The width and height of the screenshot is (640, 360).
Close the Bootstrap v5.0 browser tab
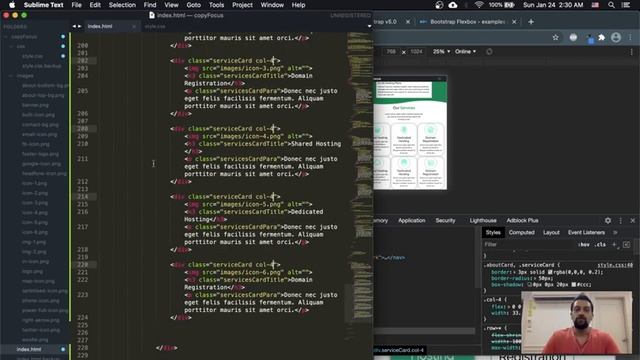tap(408, 22)
